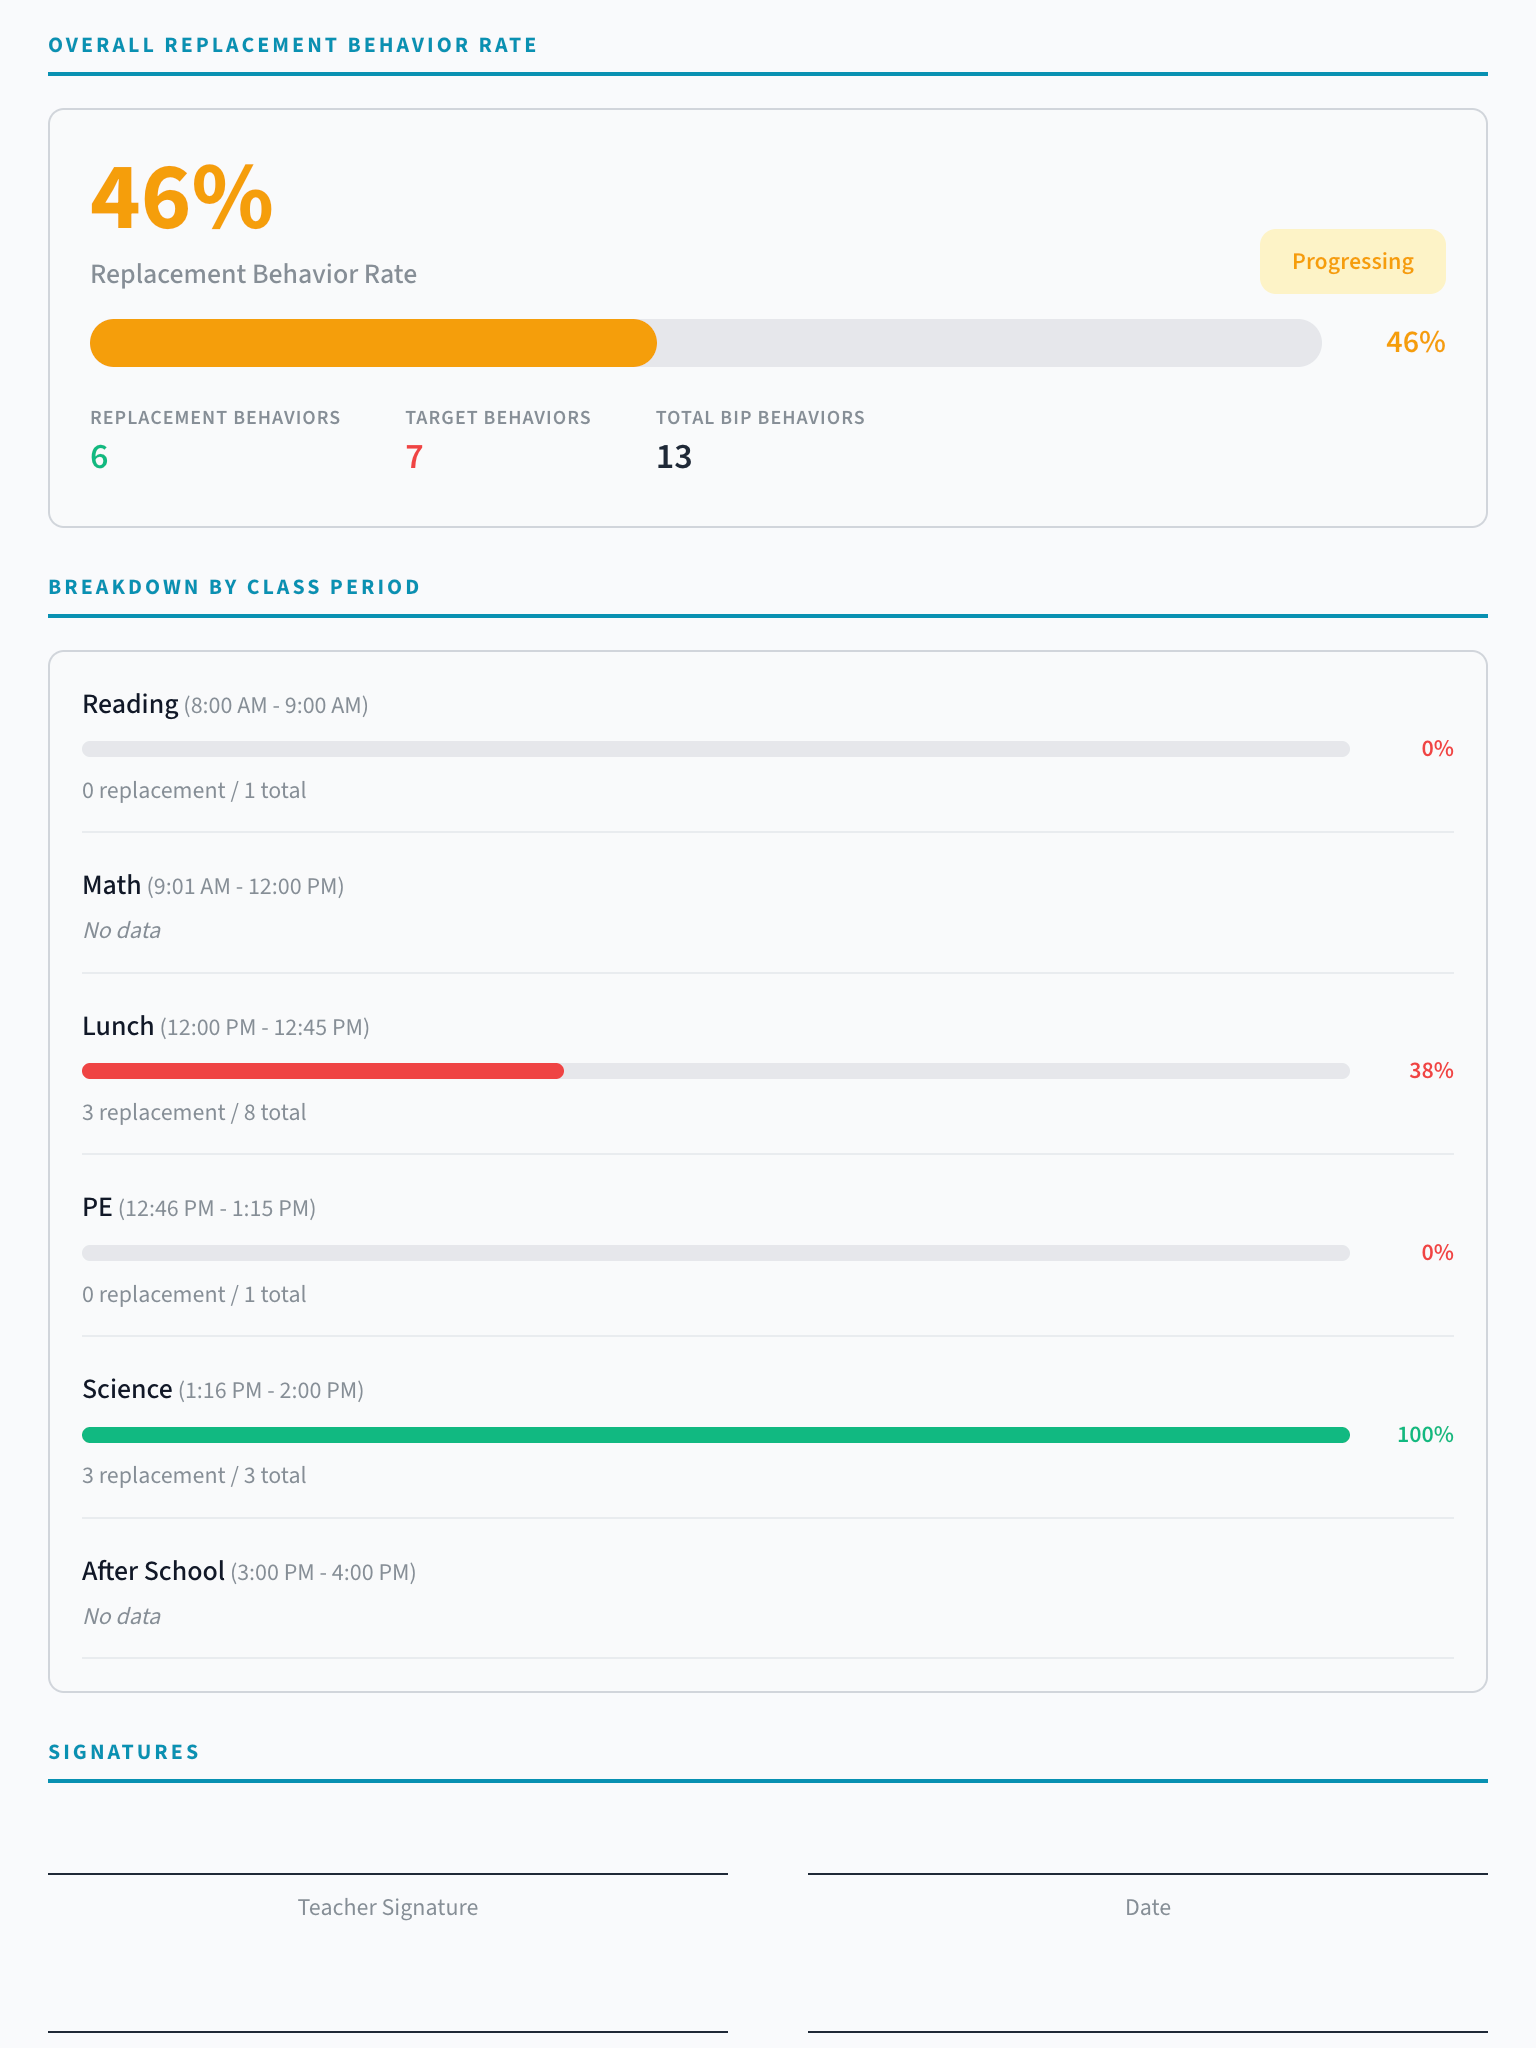The image size is (1536, 2048).
Task: Click the Total BIP Behaviors count of 13
Action: (674, 457)
